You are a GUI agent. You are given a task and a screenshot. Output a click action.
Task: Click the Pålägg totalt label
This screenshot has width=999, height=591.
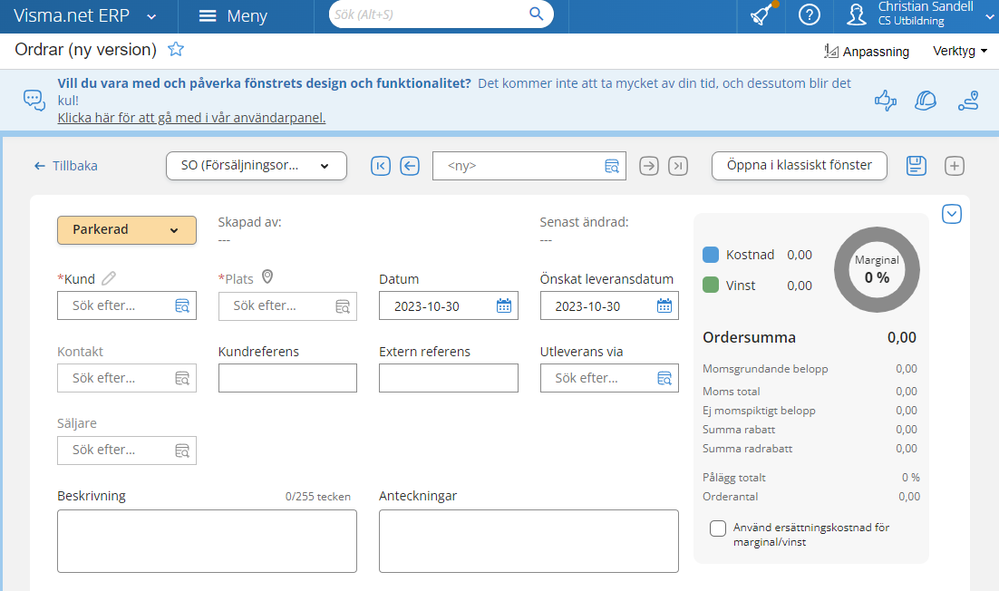(734, 478)
